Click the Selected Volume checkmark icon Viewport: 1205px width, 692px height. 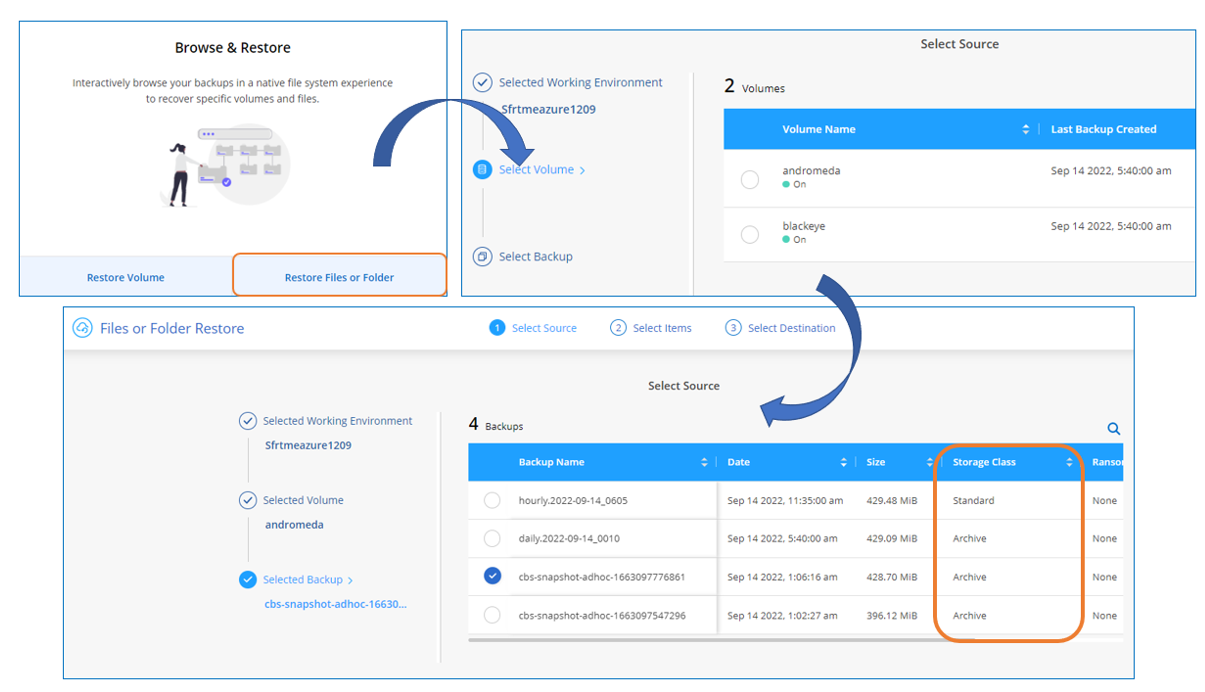(x=248, y=500)
